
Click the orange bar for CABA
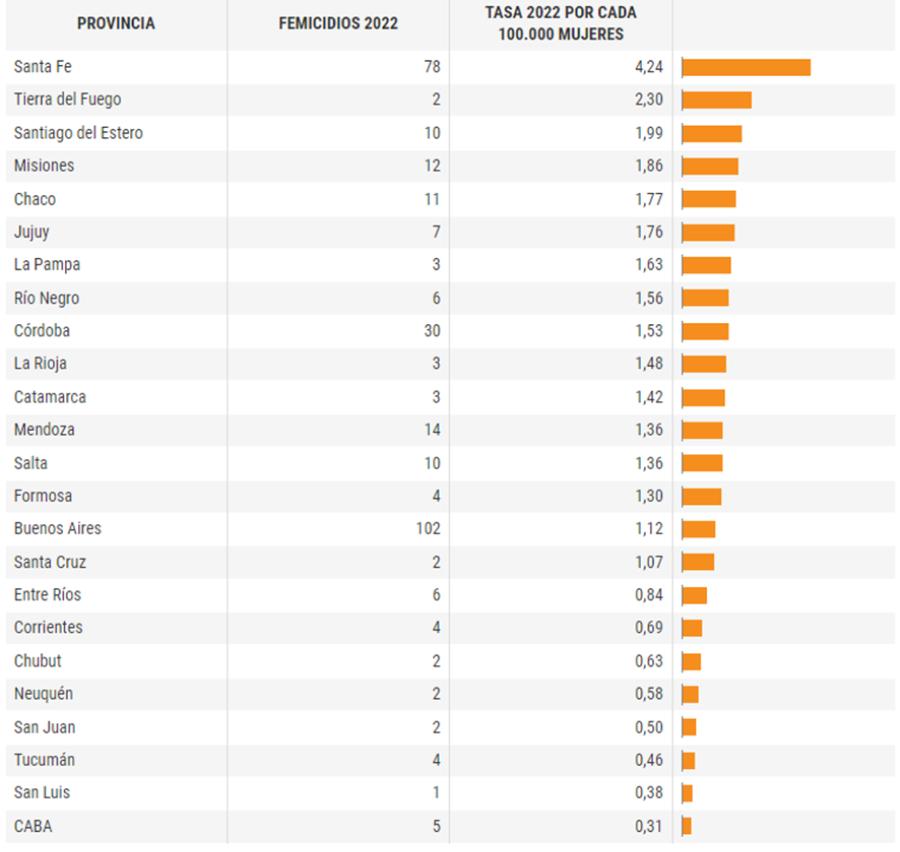pyautogui.click(x=687, y=826)
